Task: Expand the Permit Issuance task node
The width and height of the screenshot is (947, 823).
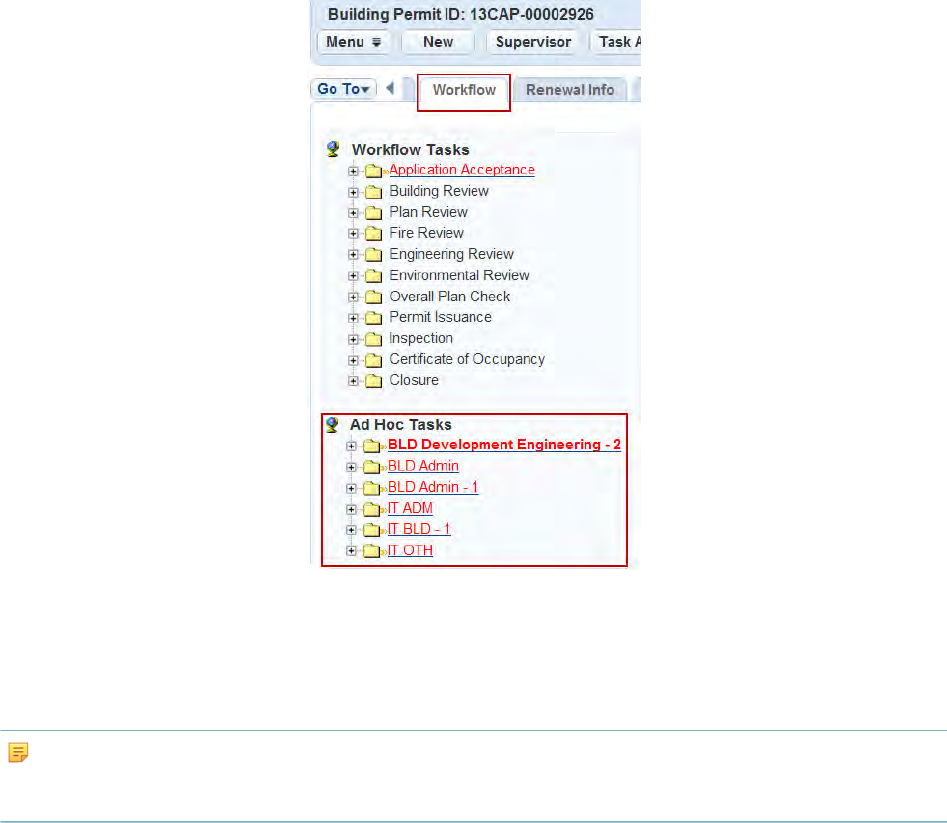Action: 353,318
